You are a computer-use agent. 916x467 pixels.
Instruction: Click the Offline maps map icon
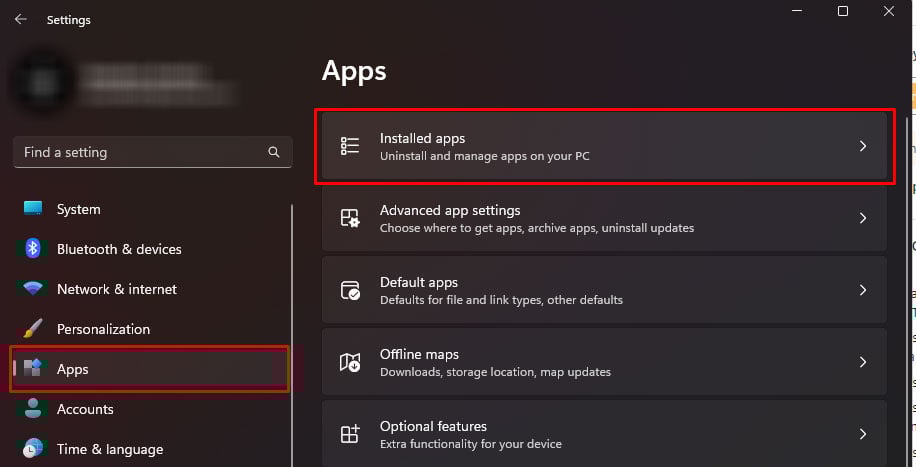coord(350,362)
